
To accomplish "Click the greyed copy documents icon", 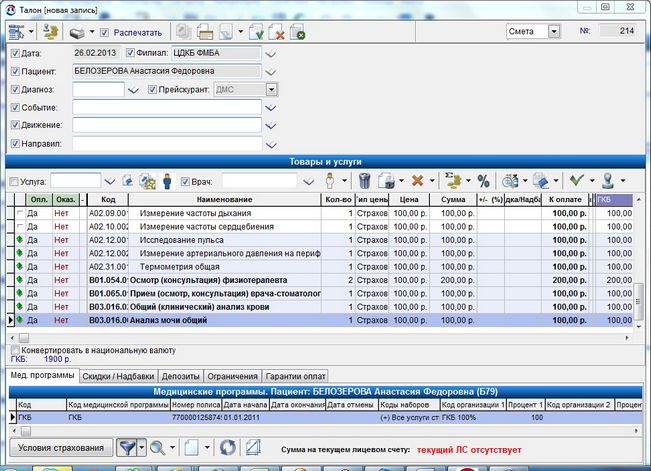I will 183,32.
